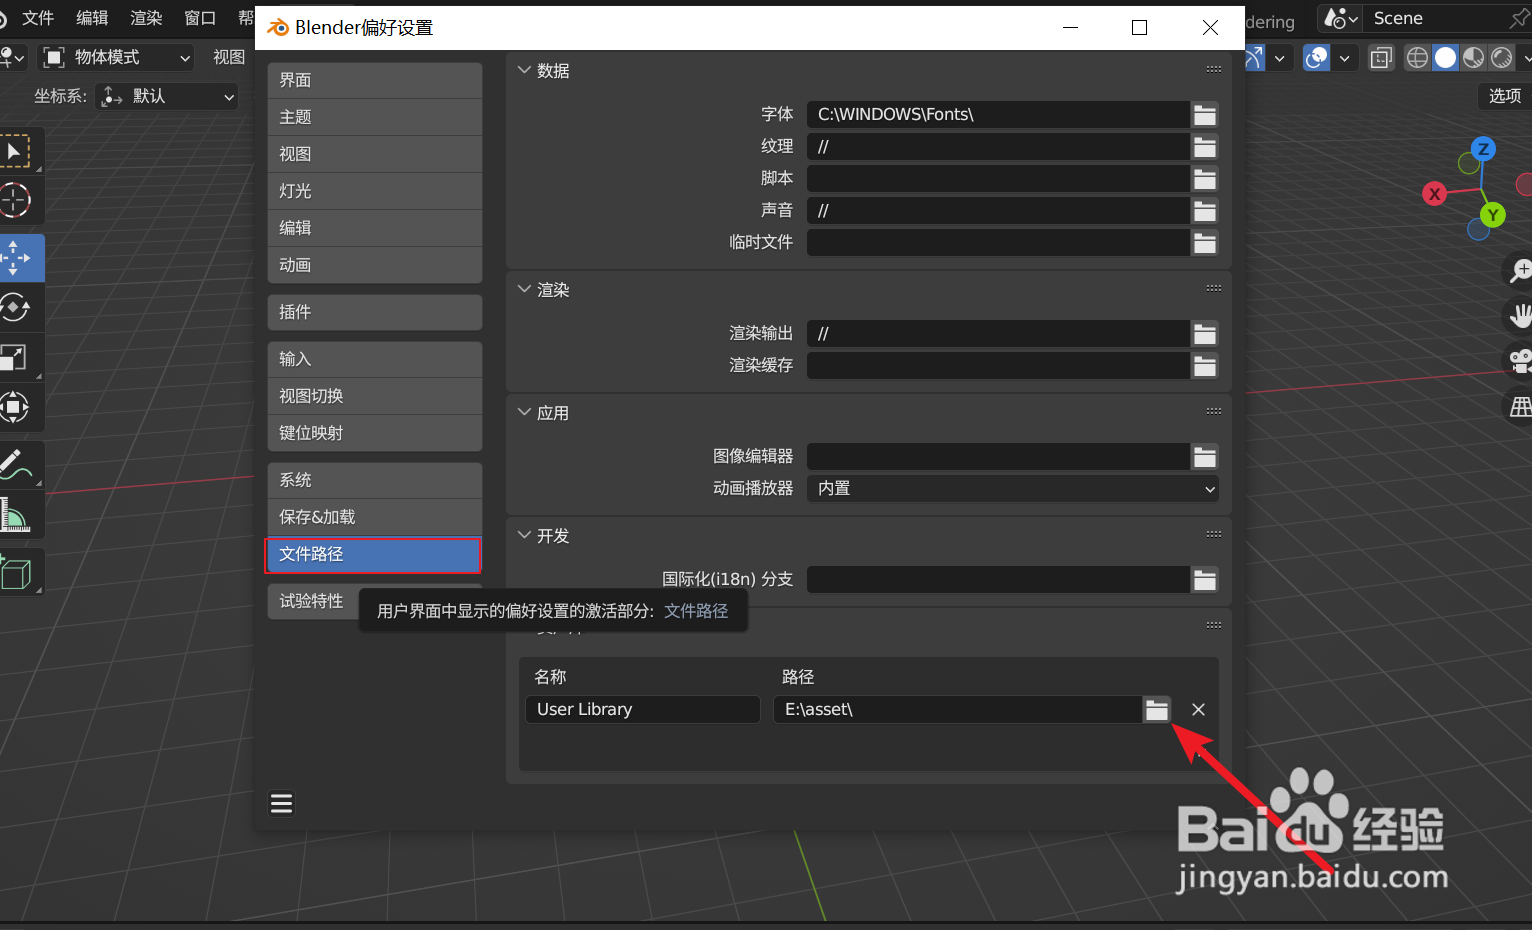
Task: Switch to 主题 preferences tab
Action: 375,118
